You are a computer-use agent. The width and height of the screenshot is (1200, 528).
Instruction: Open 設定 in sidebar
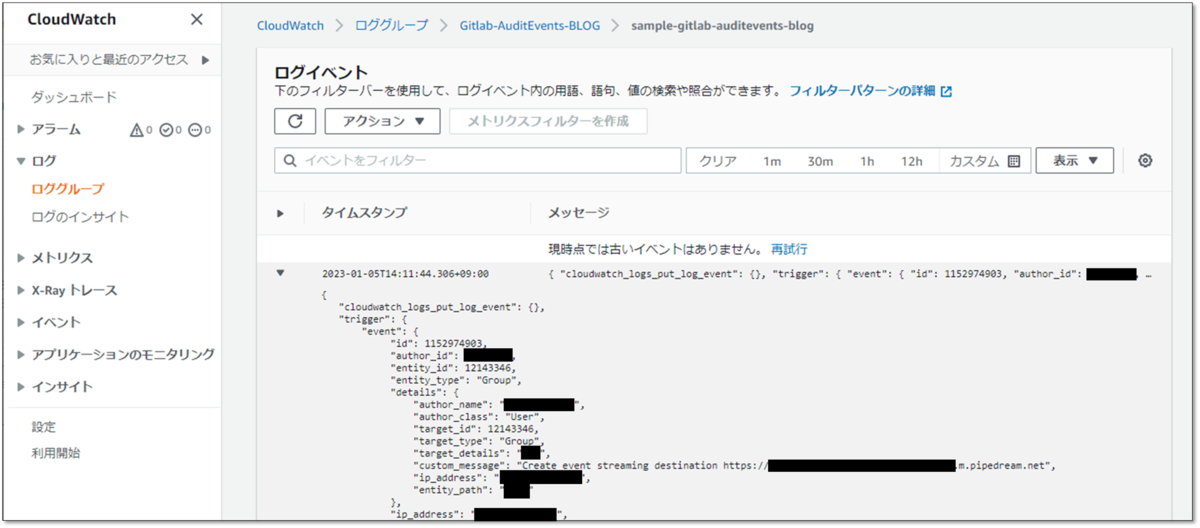[44, 426]
